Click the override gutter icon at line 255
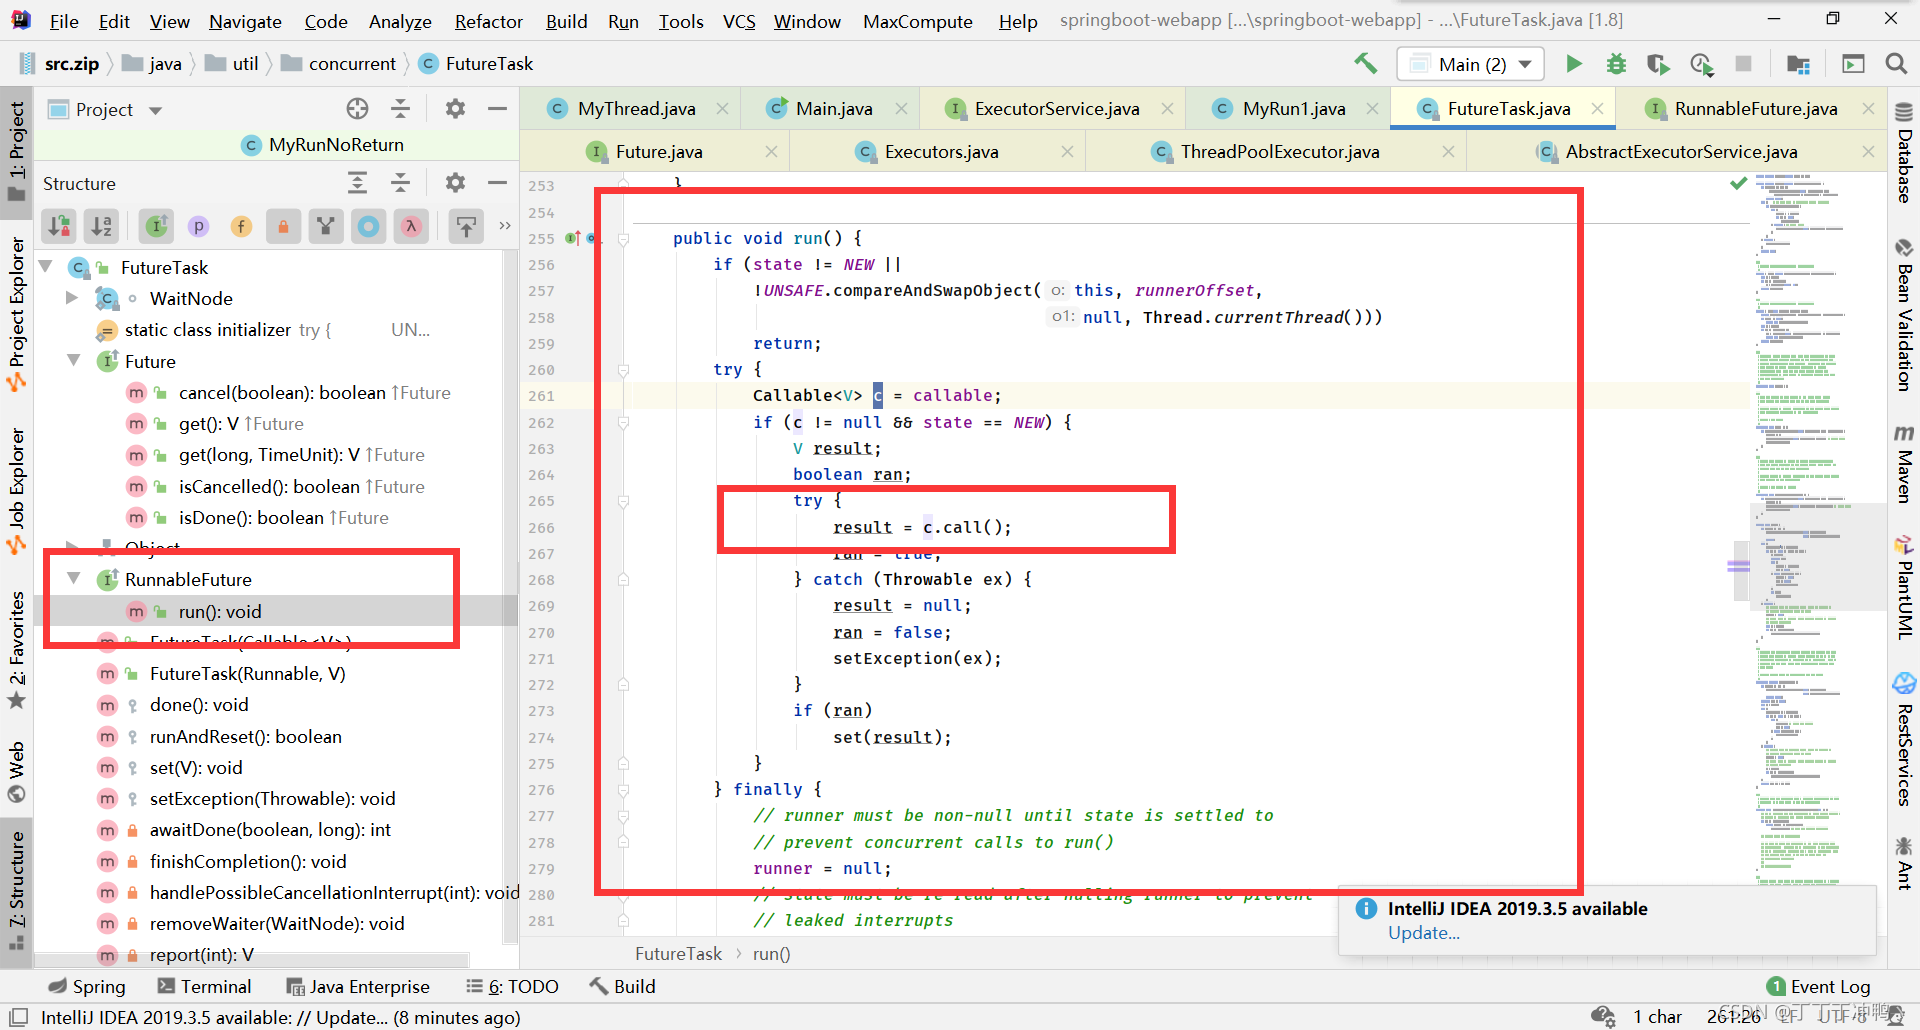Viewport: 1920px width, 1030px height. pyautogui.click(x=573, y=238)
